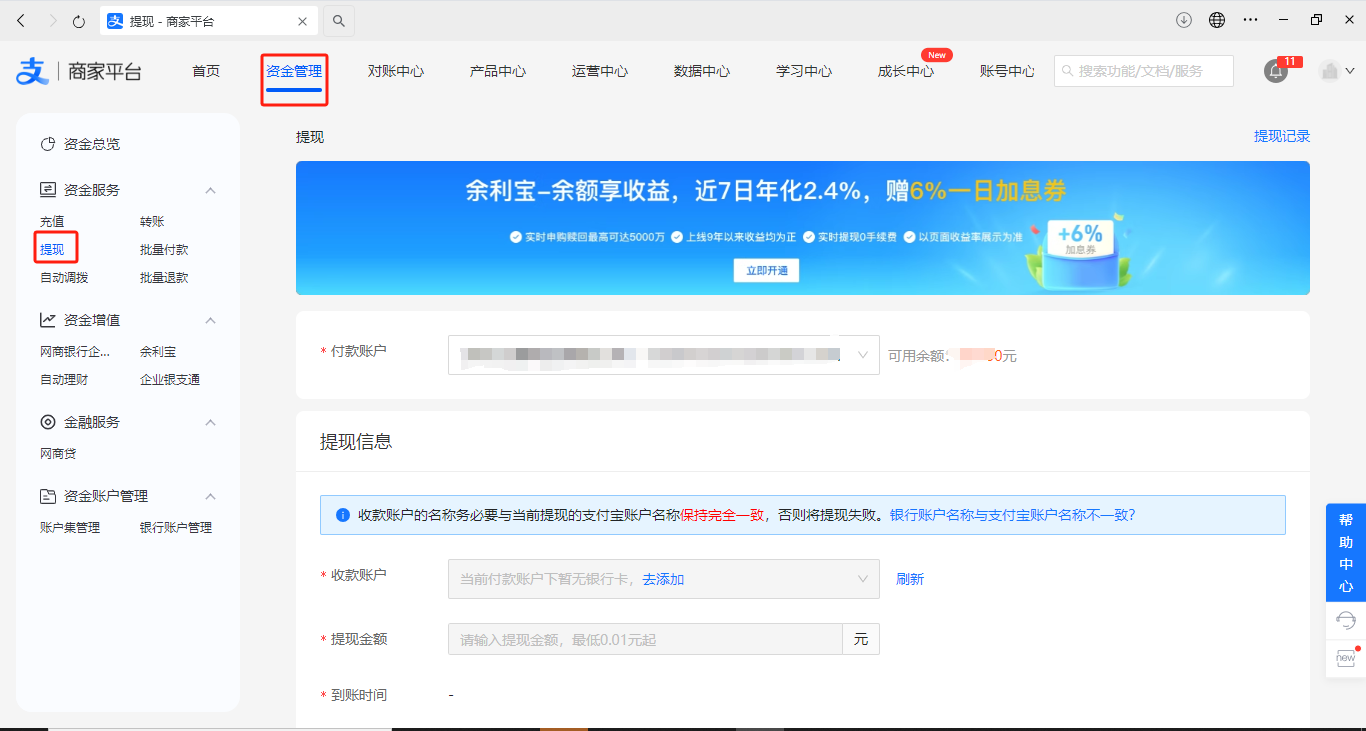Collapse the 资金增值 section chevron
This screenshot has width=1366, height=731.
click(x=211, y=320)
